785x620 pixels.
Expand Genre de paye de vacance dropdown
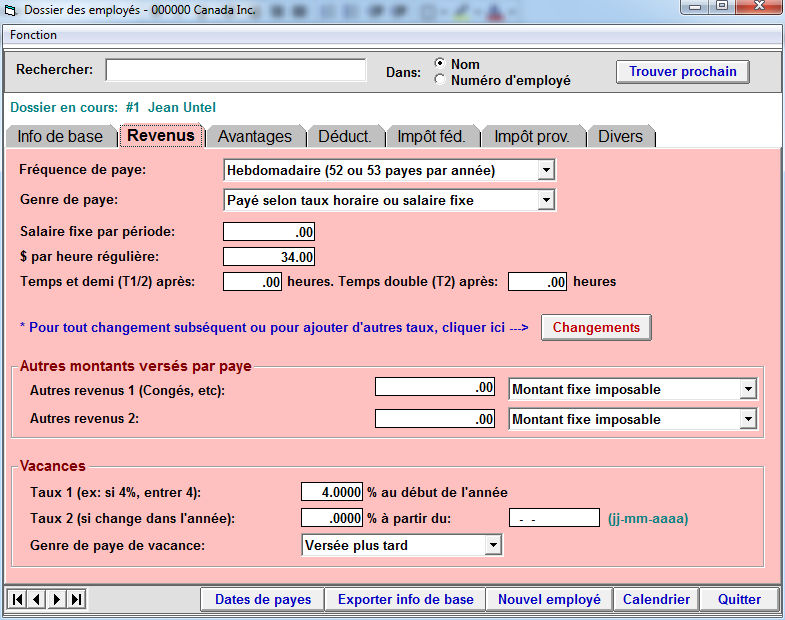(x=492, y=545)
